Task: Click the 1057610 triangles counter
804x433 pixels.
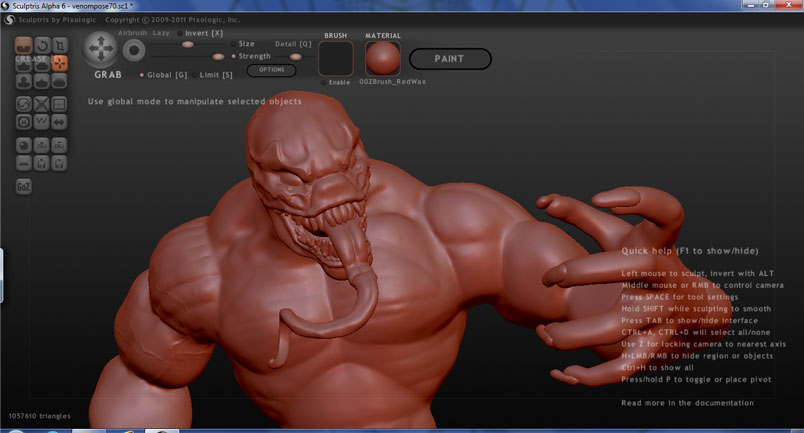Action: pos(39,416)
